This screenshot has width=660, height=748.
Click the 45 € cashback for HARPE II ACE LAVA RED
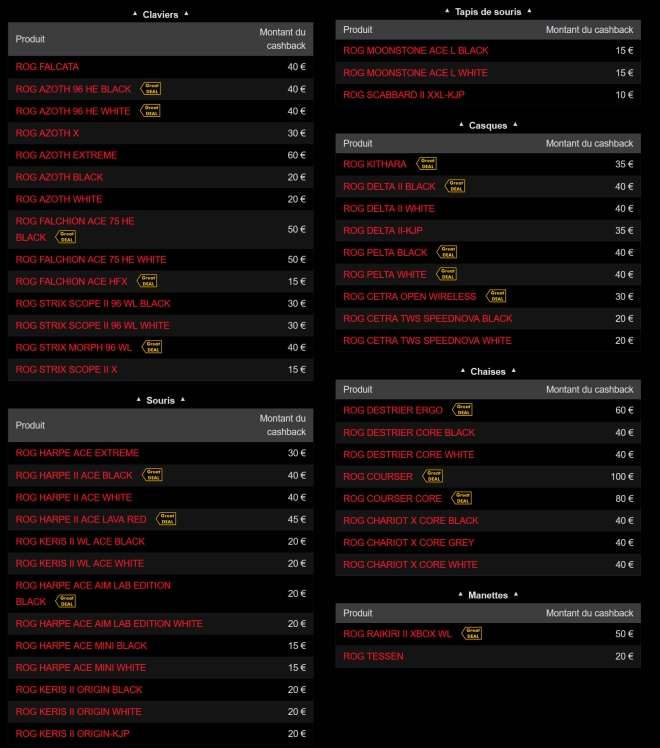pyautogui.click(x=297, y=519)
